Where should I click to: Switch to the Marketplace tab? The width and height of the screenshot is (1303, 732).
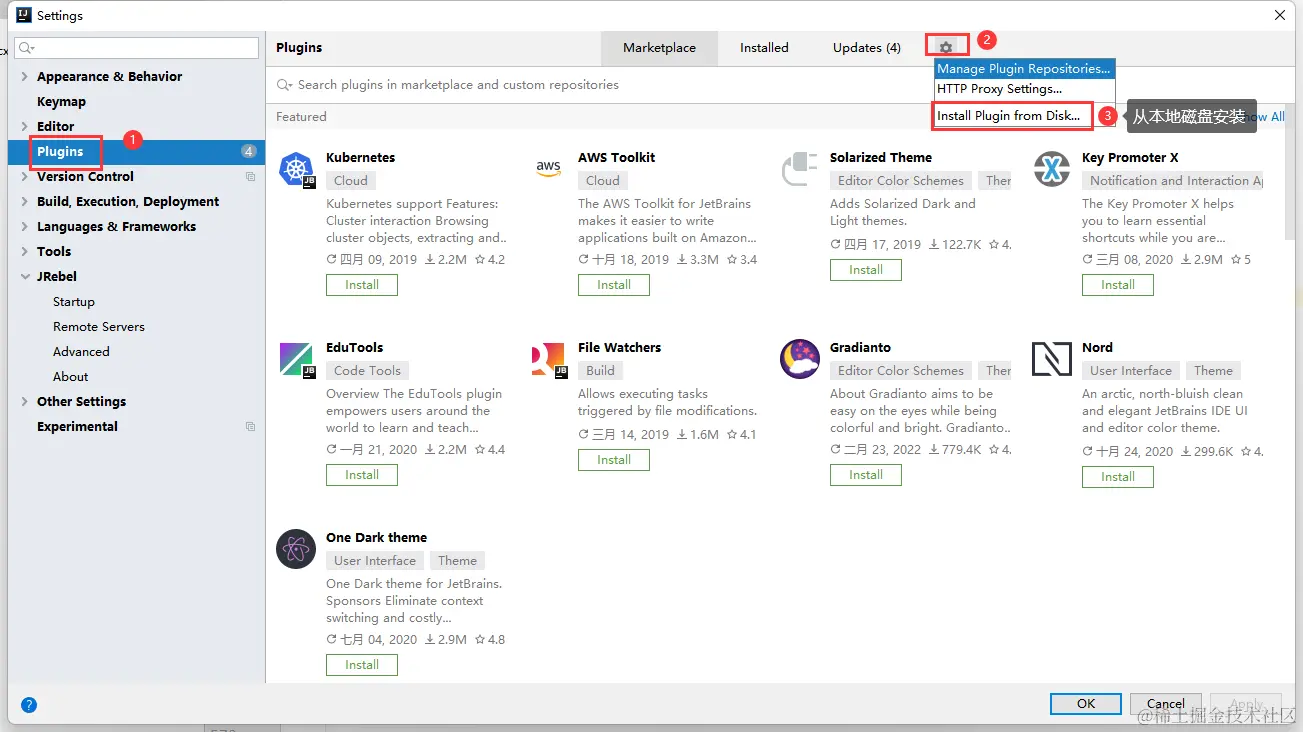659,48
